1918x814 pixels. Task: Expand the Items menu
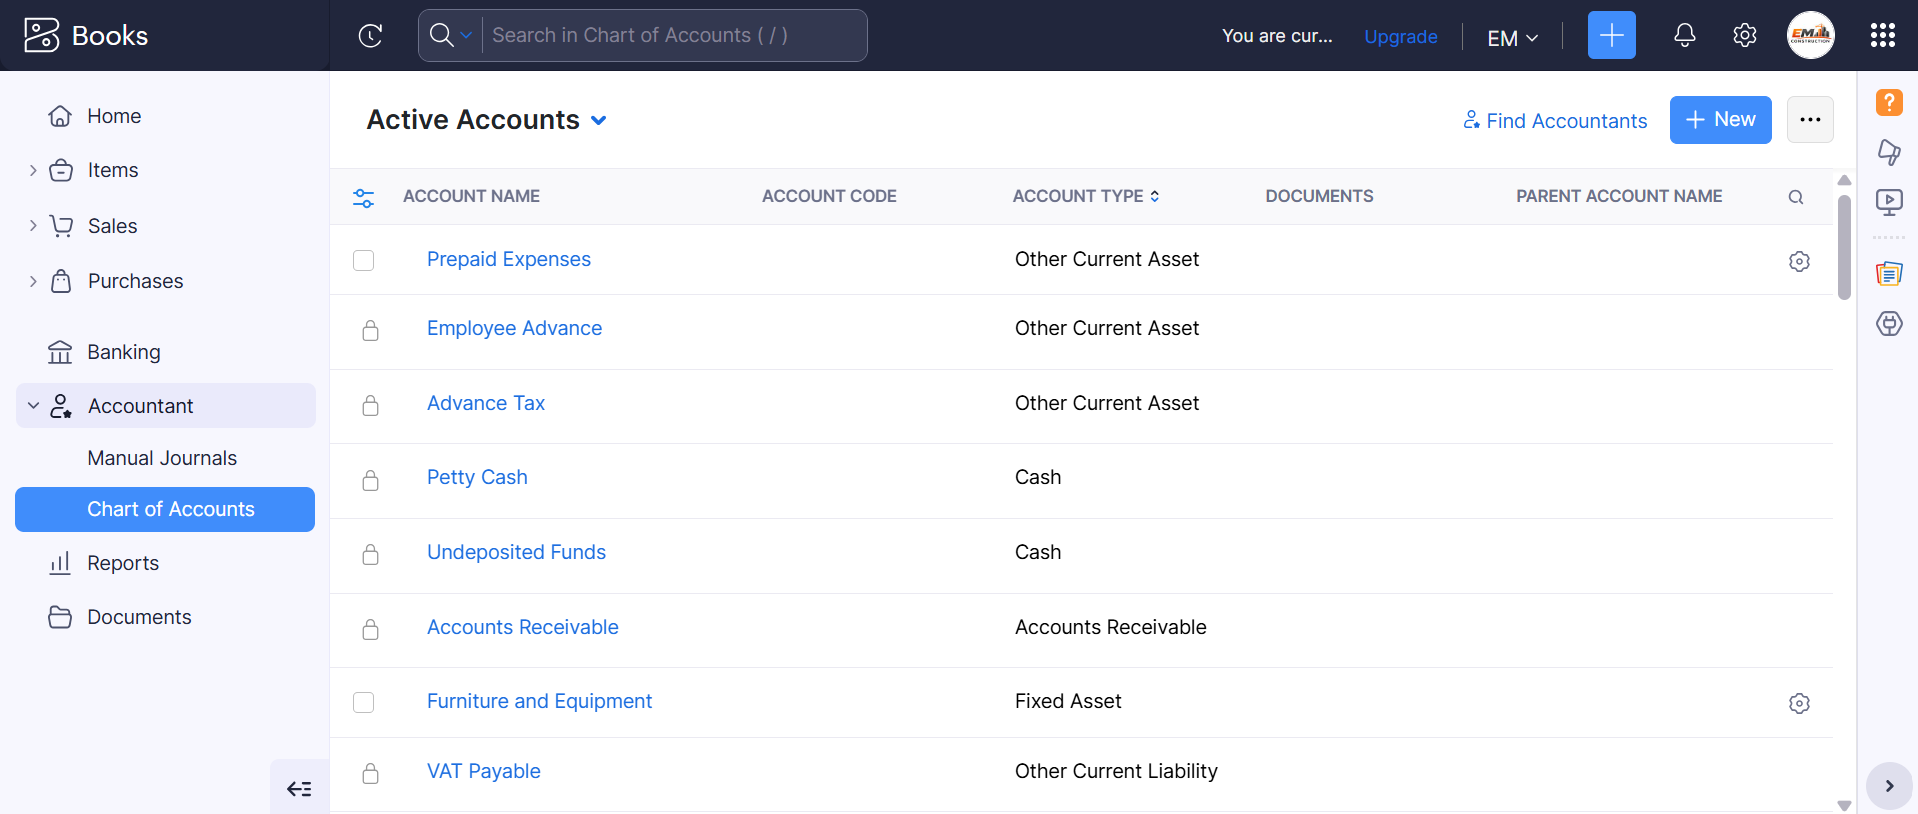click(33, 170)
